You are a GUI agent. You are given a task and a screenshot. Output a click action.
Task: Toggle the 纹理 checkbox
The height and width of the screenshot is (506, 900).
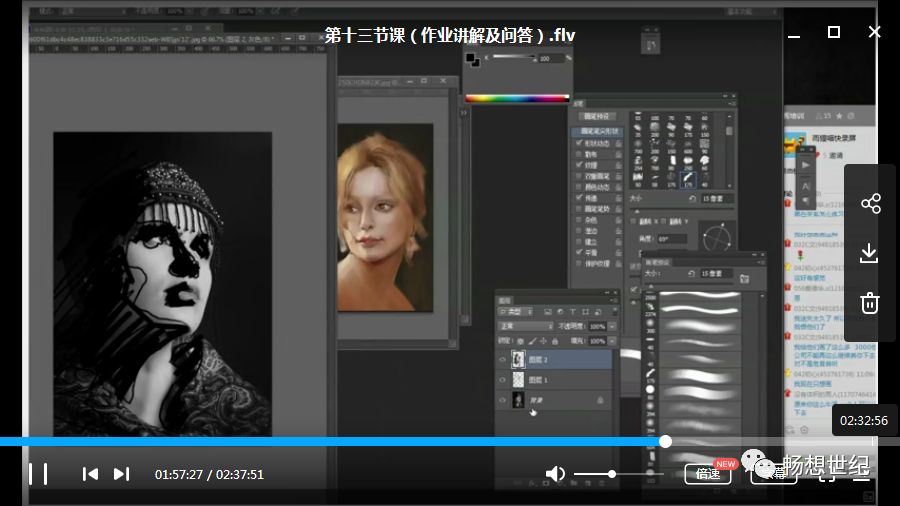click(x=579, y=165)
